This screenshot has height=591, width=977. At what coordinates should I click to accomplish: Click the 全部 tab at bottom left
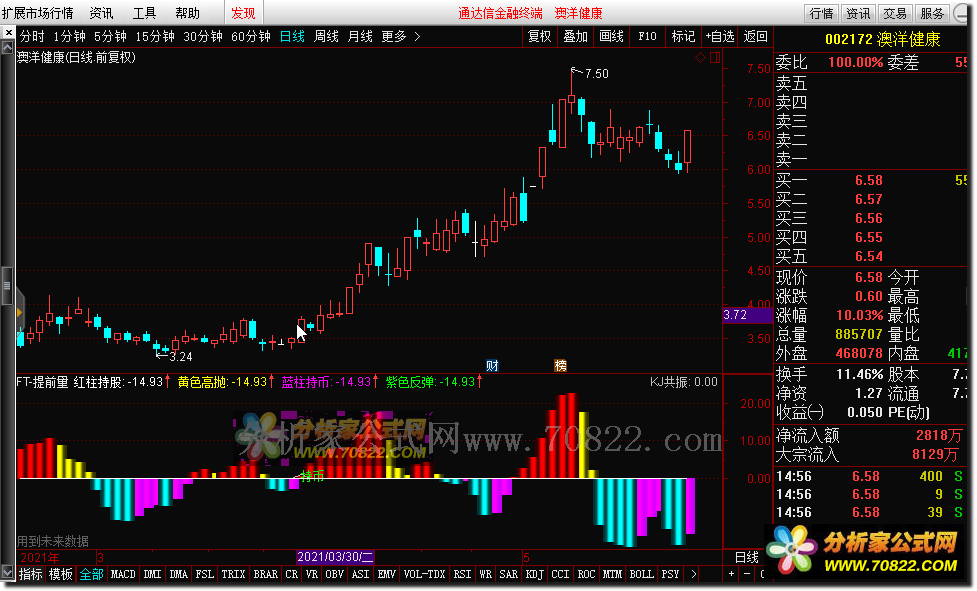tap(91, 574)
